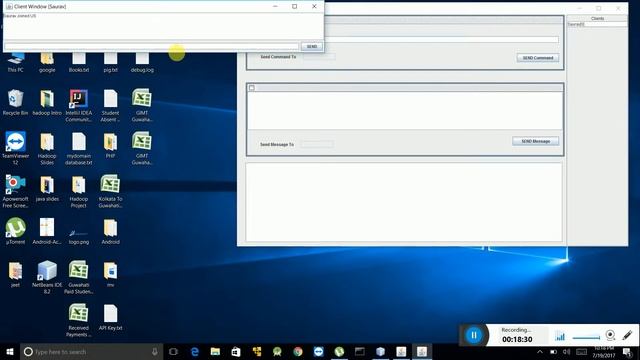Click into the server message text area

[405, 110]
